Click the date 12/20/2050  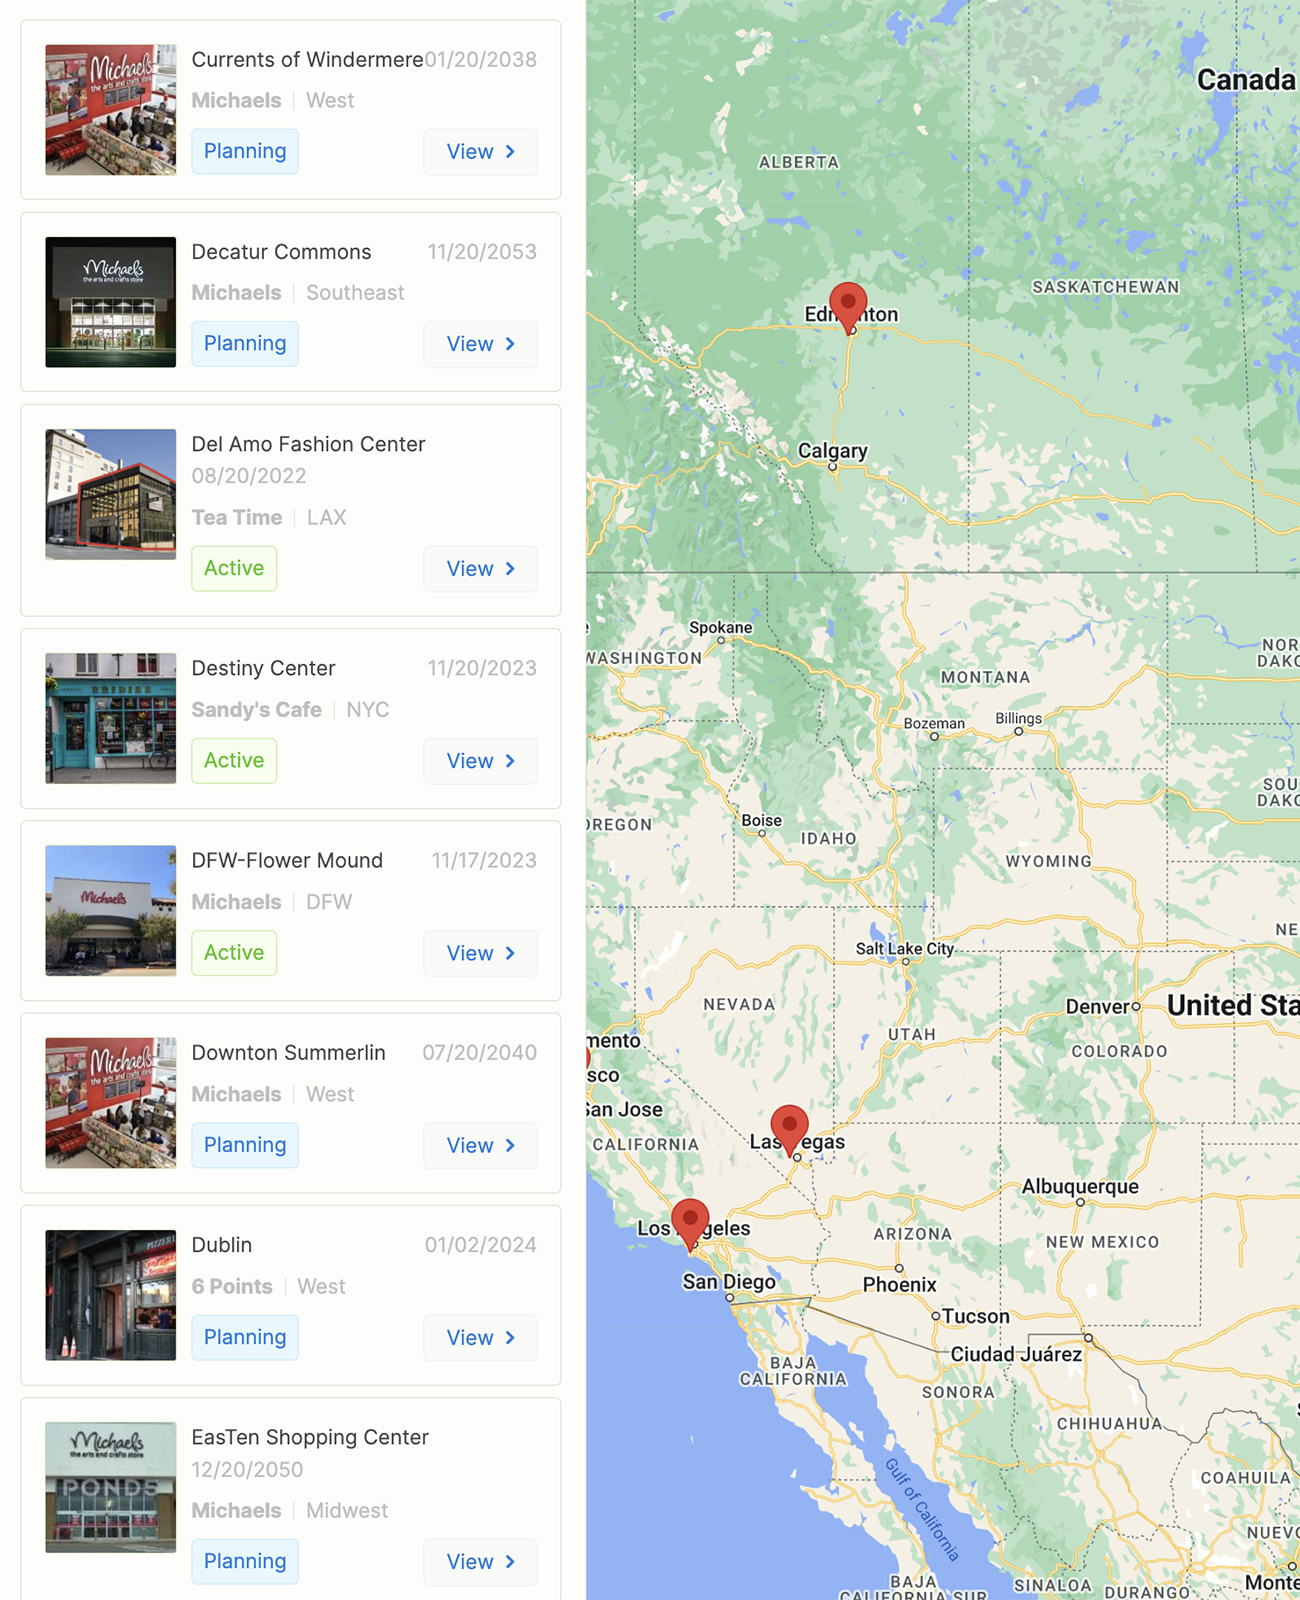coord(248,1470)
